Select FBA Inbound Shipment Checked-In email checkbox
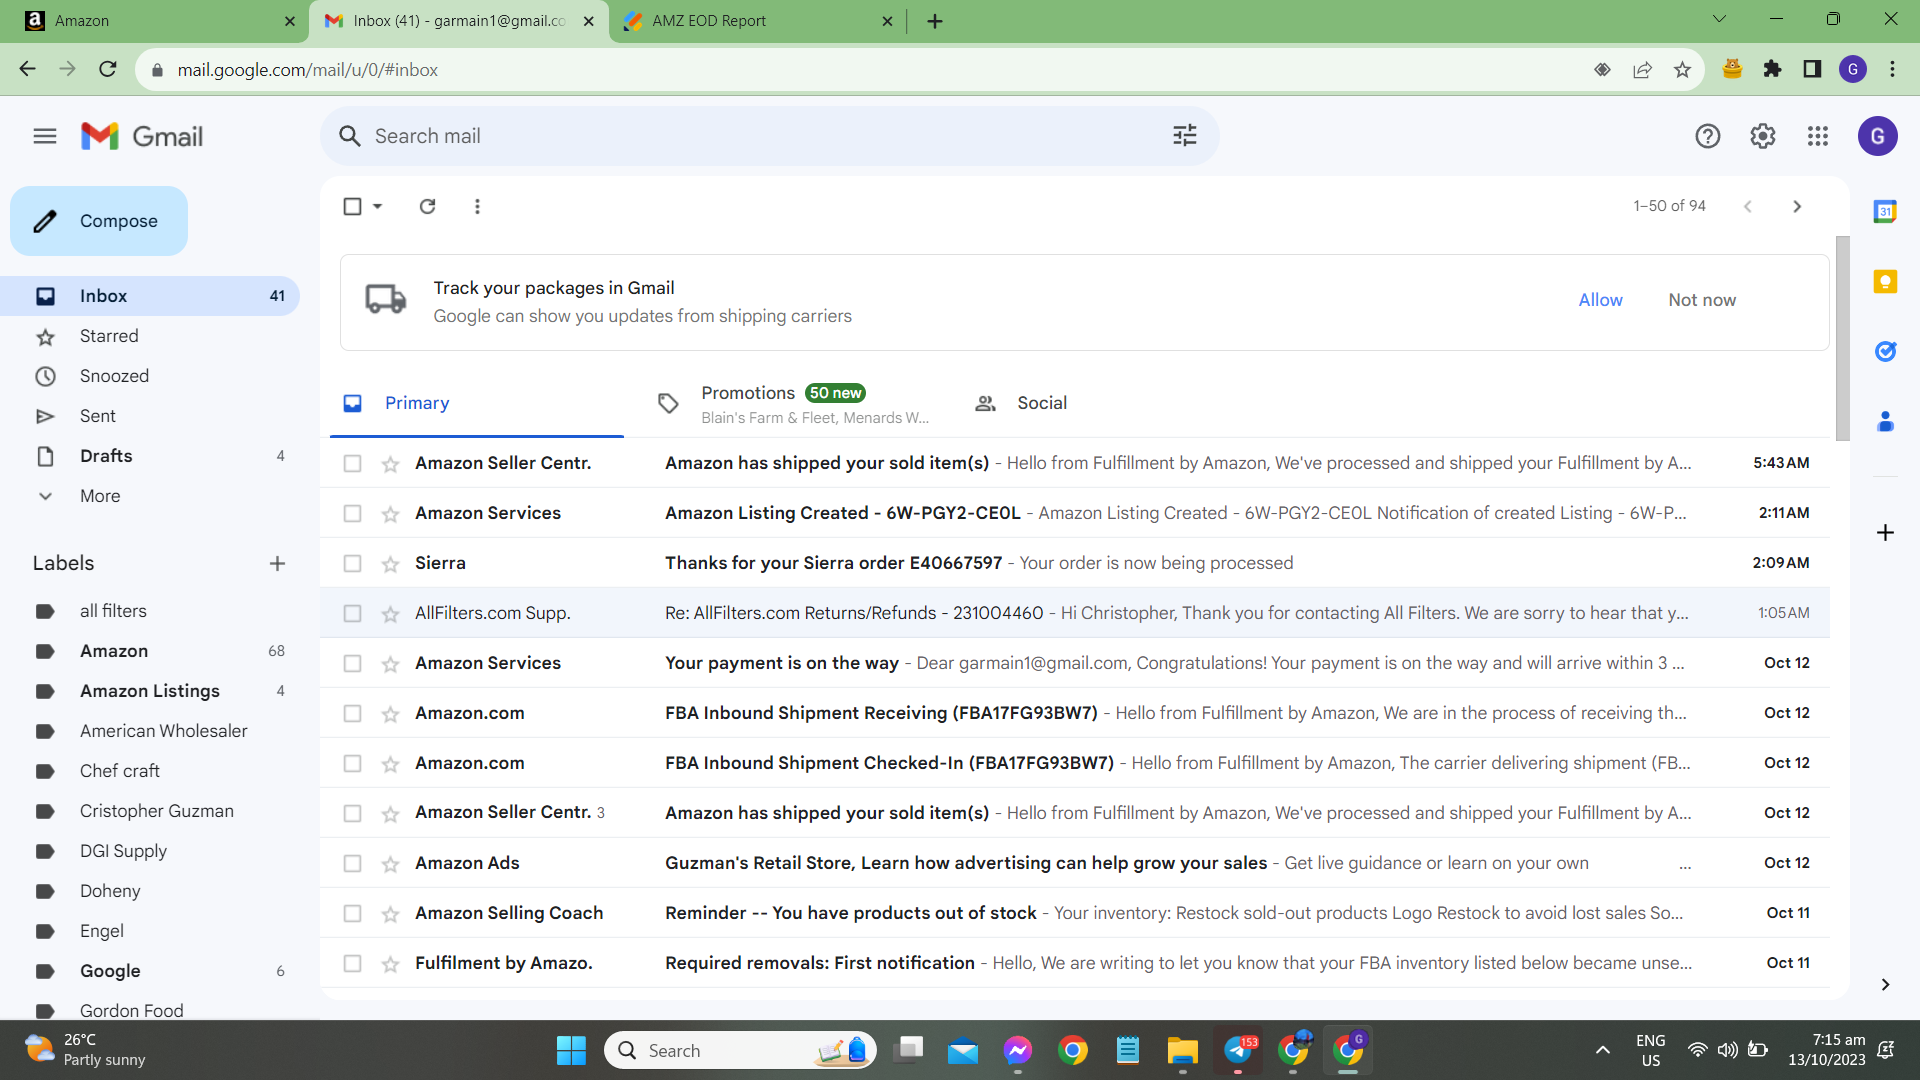Viewport: 1920px width, 1080px height. (x=352, y=763)
